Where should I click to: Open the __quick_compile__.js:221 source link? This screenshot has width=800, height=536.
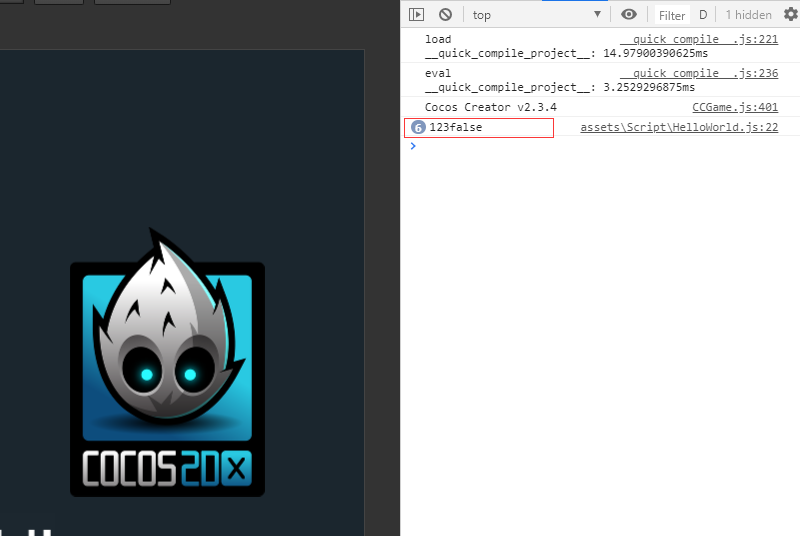699,39
